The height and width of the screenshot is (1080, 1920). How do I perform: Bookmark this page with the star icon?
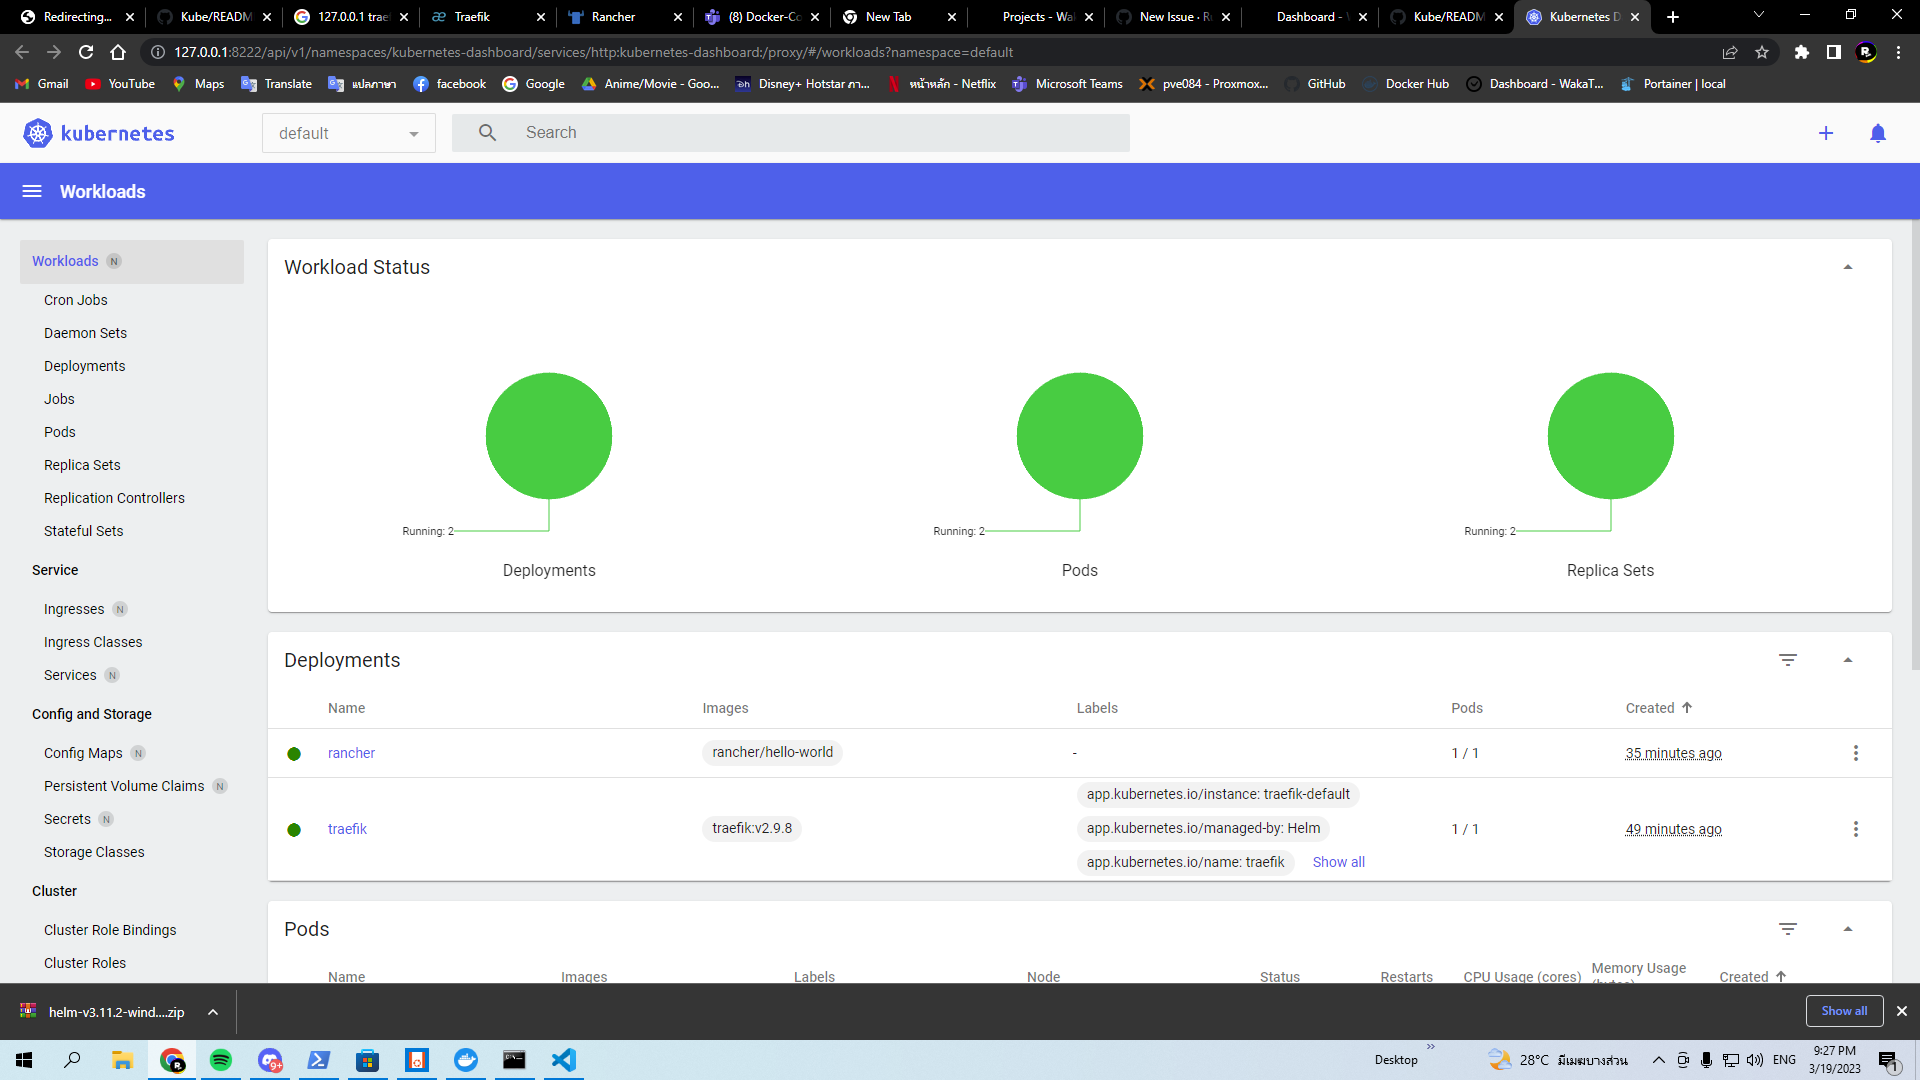coord(1762,52)
